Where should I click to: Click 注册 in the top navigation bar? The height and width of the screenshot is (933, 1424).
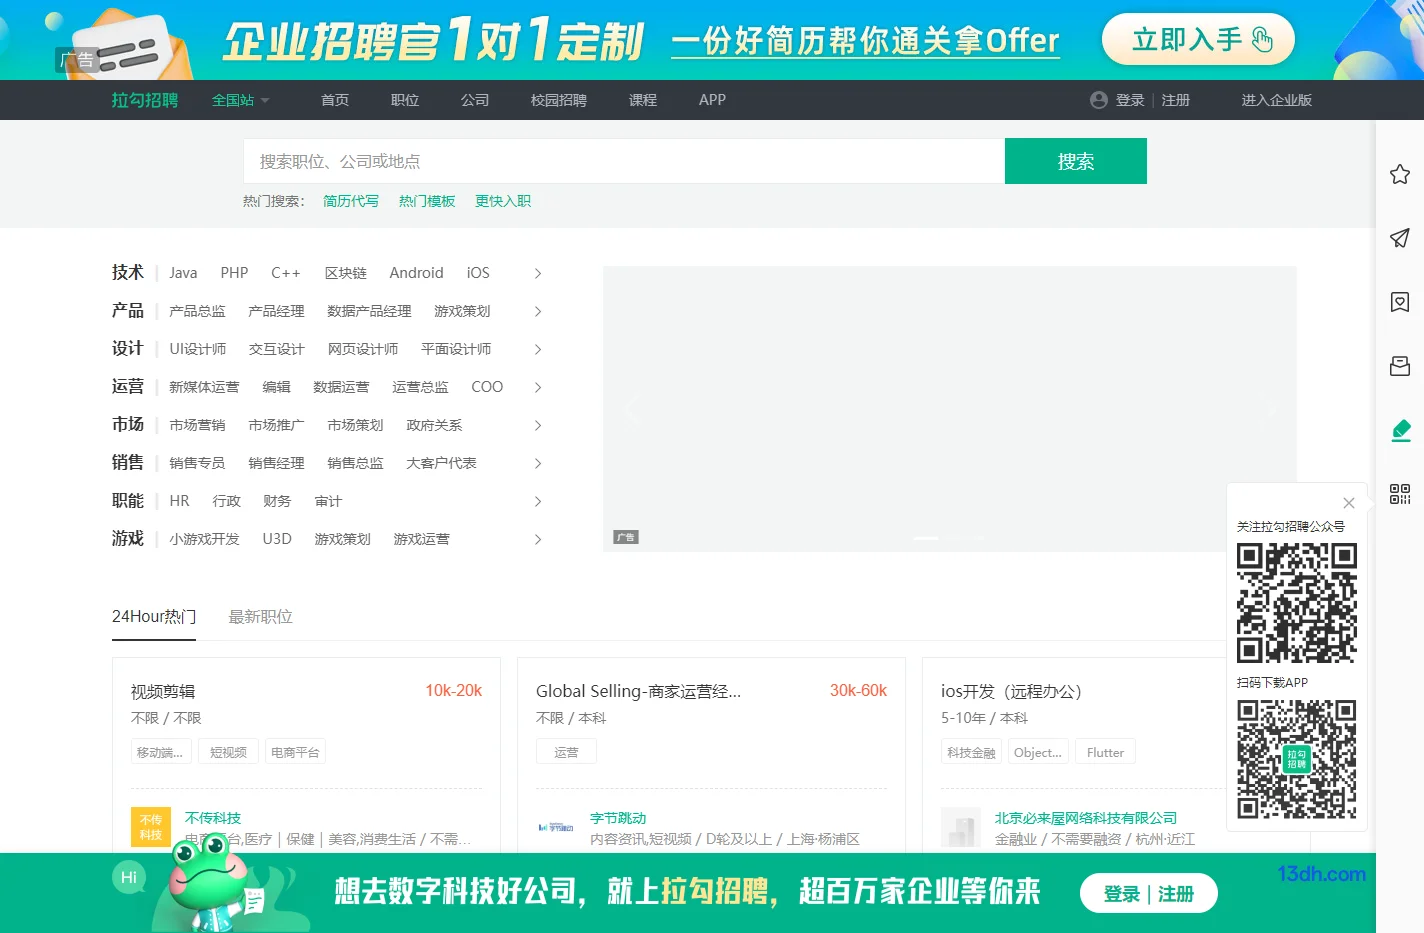pyautogui.click(x=1175, y=100)
